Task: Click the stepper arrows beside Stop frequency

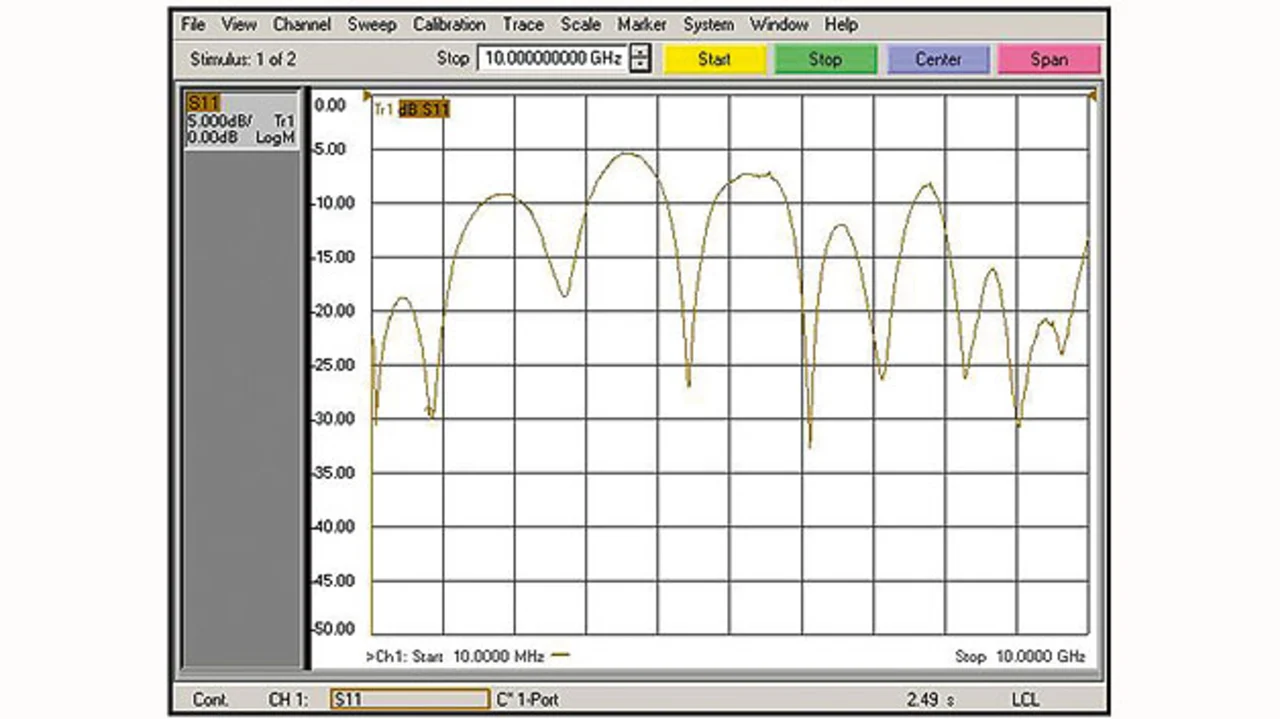Action: click(x=641, y=59)
